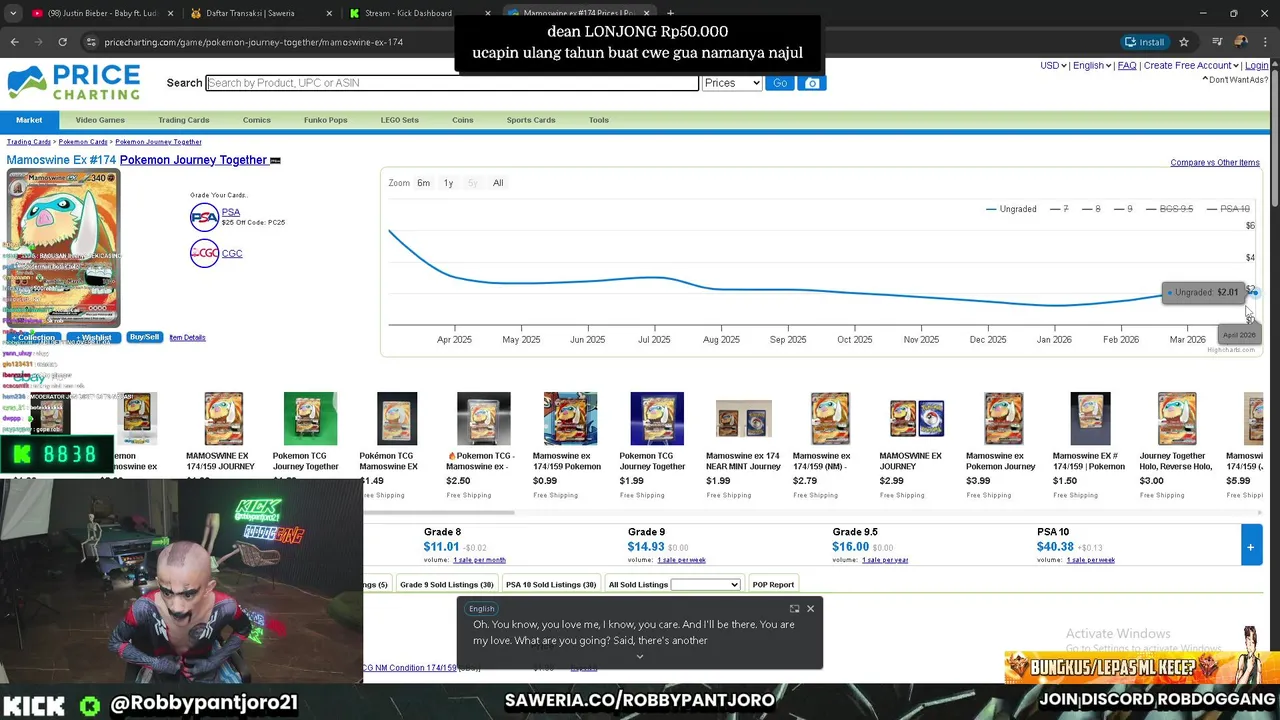
Task: Open the tab search chevron
Action: (14, 13)
